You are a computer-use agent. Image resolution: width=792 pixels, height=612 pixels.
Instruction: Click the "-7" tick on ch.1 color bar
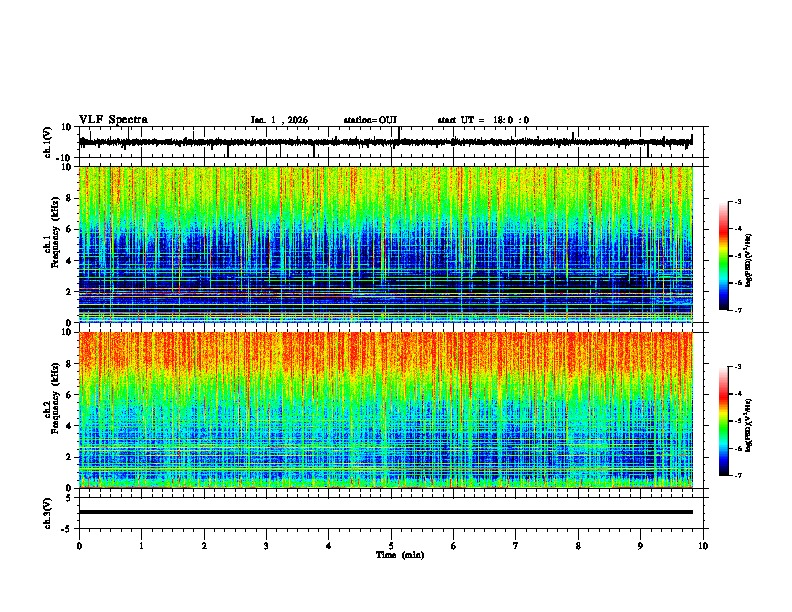click(x=737, y=311)
